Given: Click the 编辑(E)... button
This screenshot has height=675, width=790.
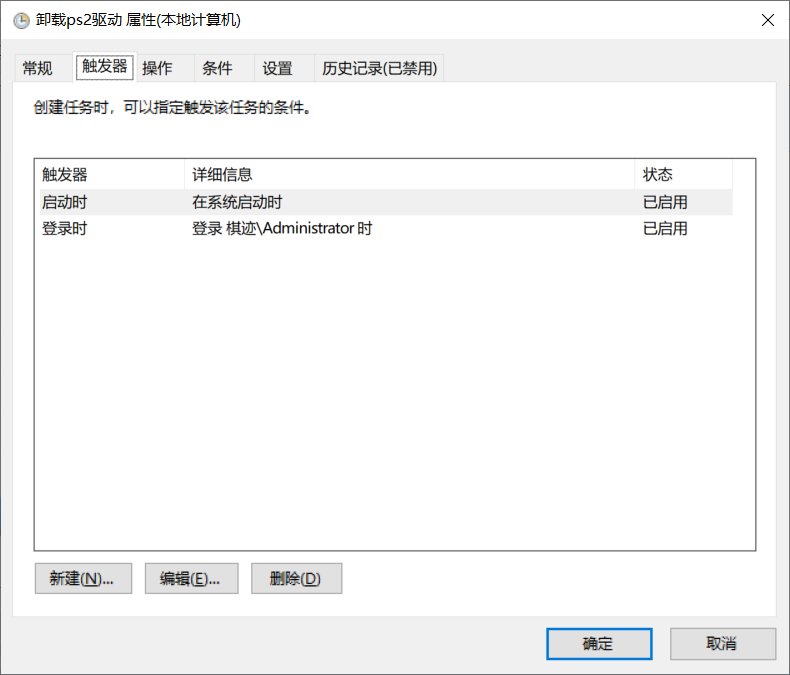Looking at the screenshot, I should pyautogui.click(x=191, y=578).
